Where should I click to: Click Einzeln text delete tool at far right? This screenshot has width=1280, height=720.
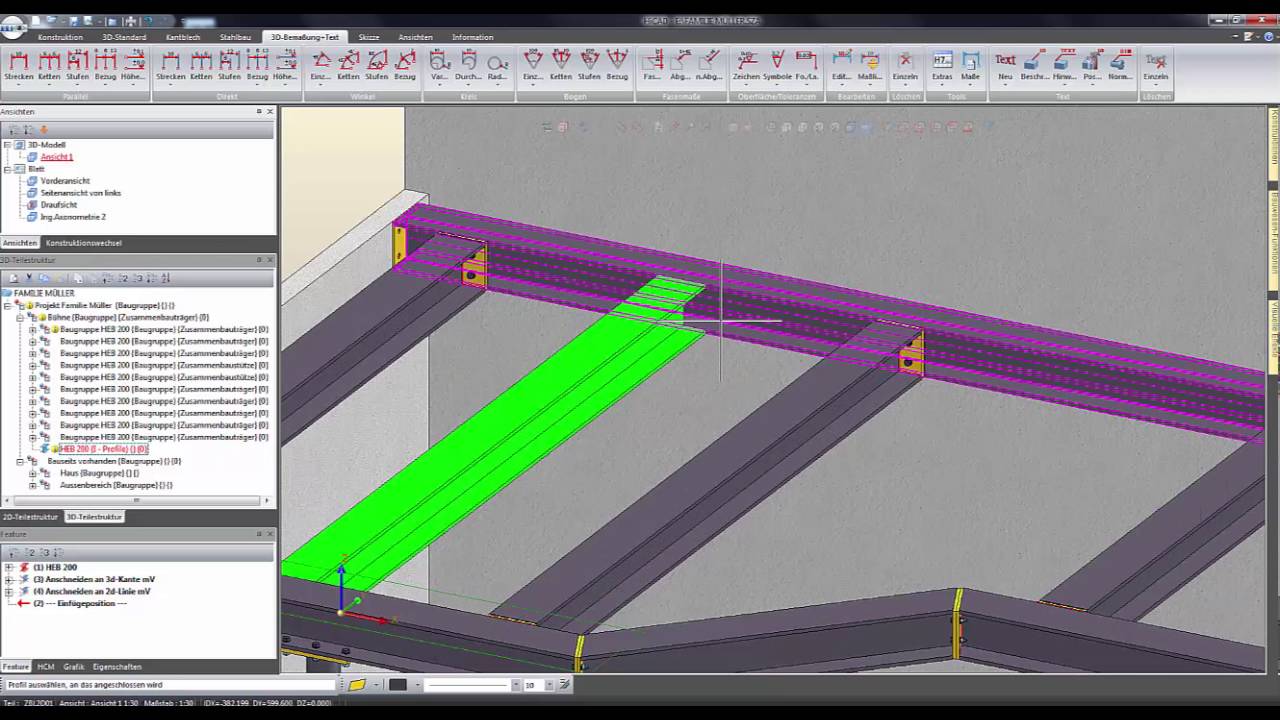(1155, 66)
